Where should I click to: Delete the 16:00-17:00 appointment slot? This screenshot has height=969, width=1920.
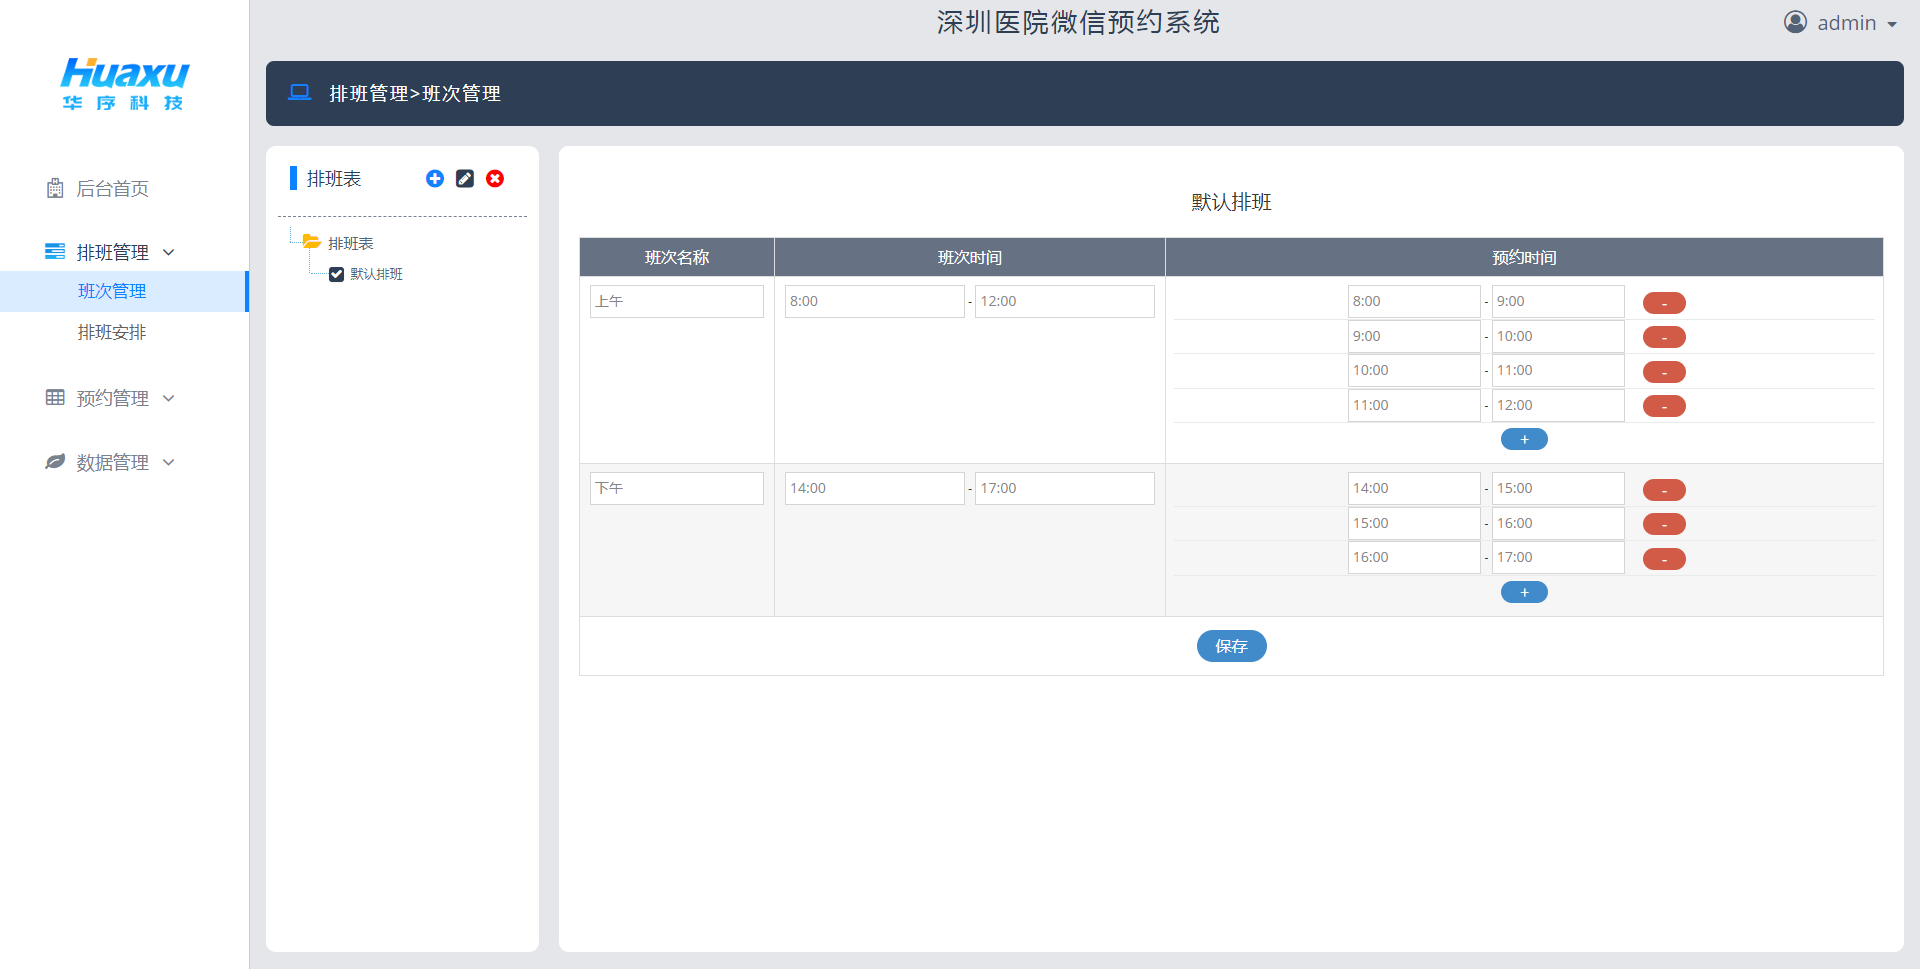[1664, 559]
